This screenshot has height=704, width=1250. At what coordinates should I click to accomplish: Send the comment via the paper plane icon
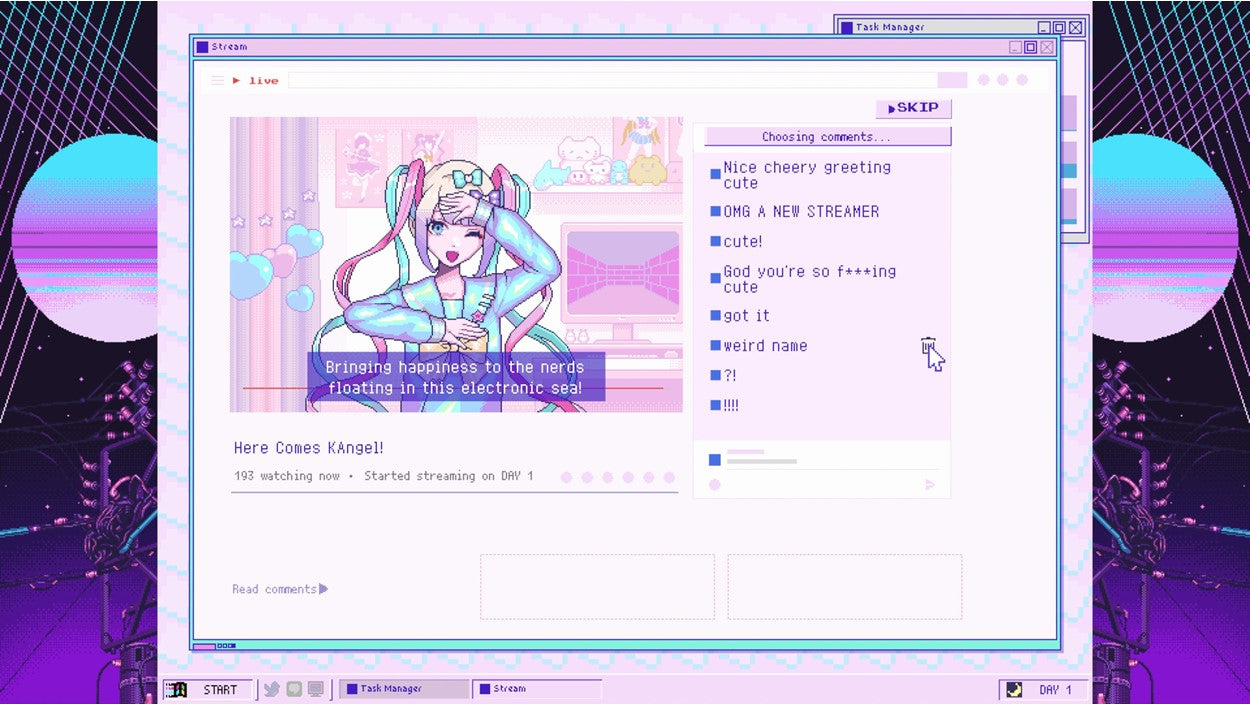(x=929, y=484)
